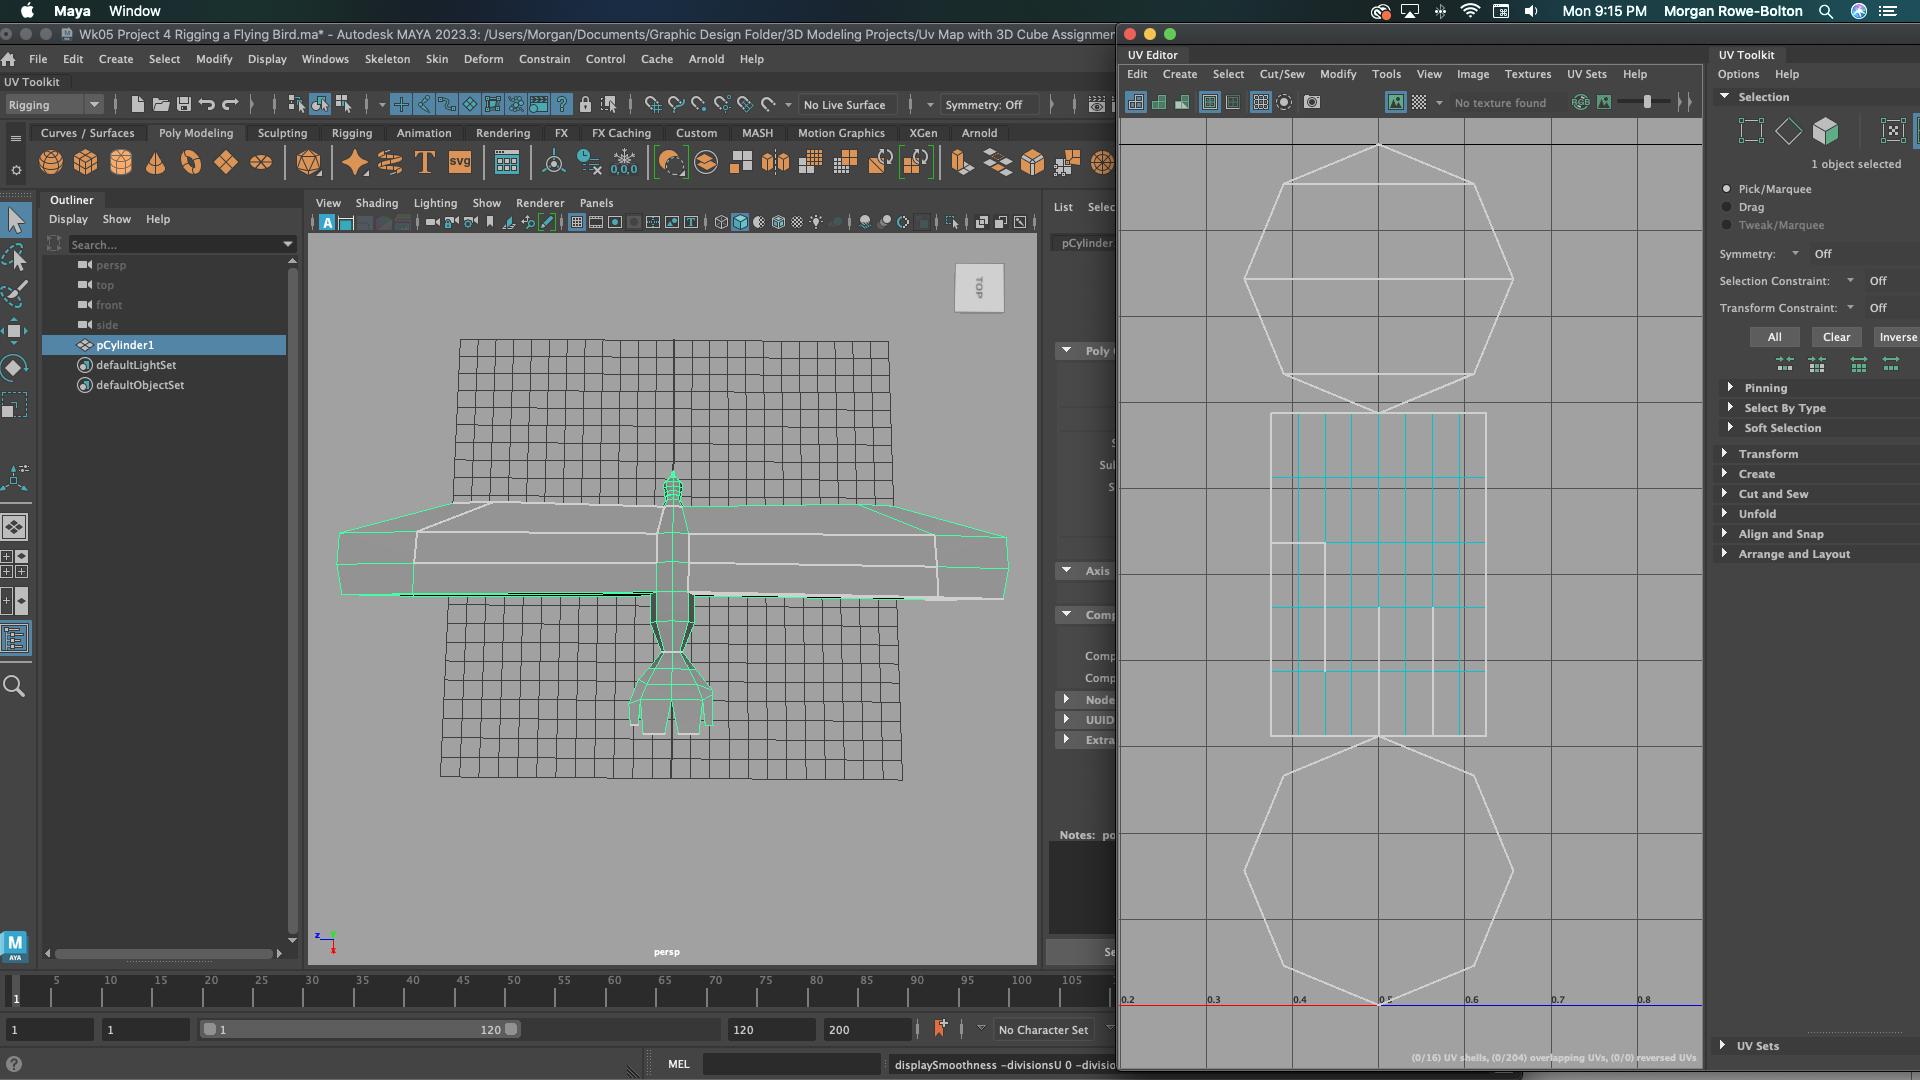The width and height of the screenshot is (1920, 1080).
Task: Take a UV snapshot with camera icon
Action: pos(1312,102)
